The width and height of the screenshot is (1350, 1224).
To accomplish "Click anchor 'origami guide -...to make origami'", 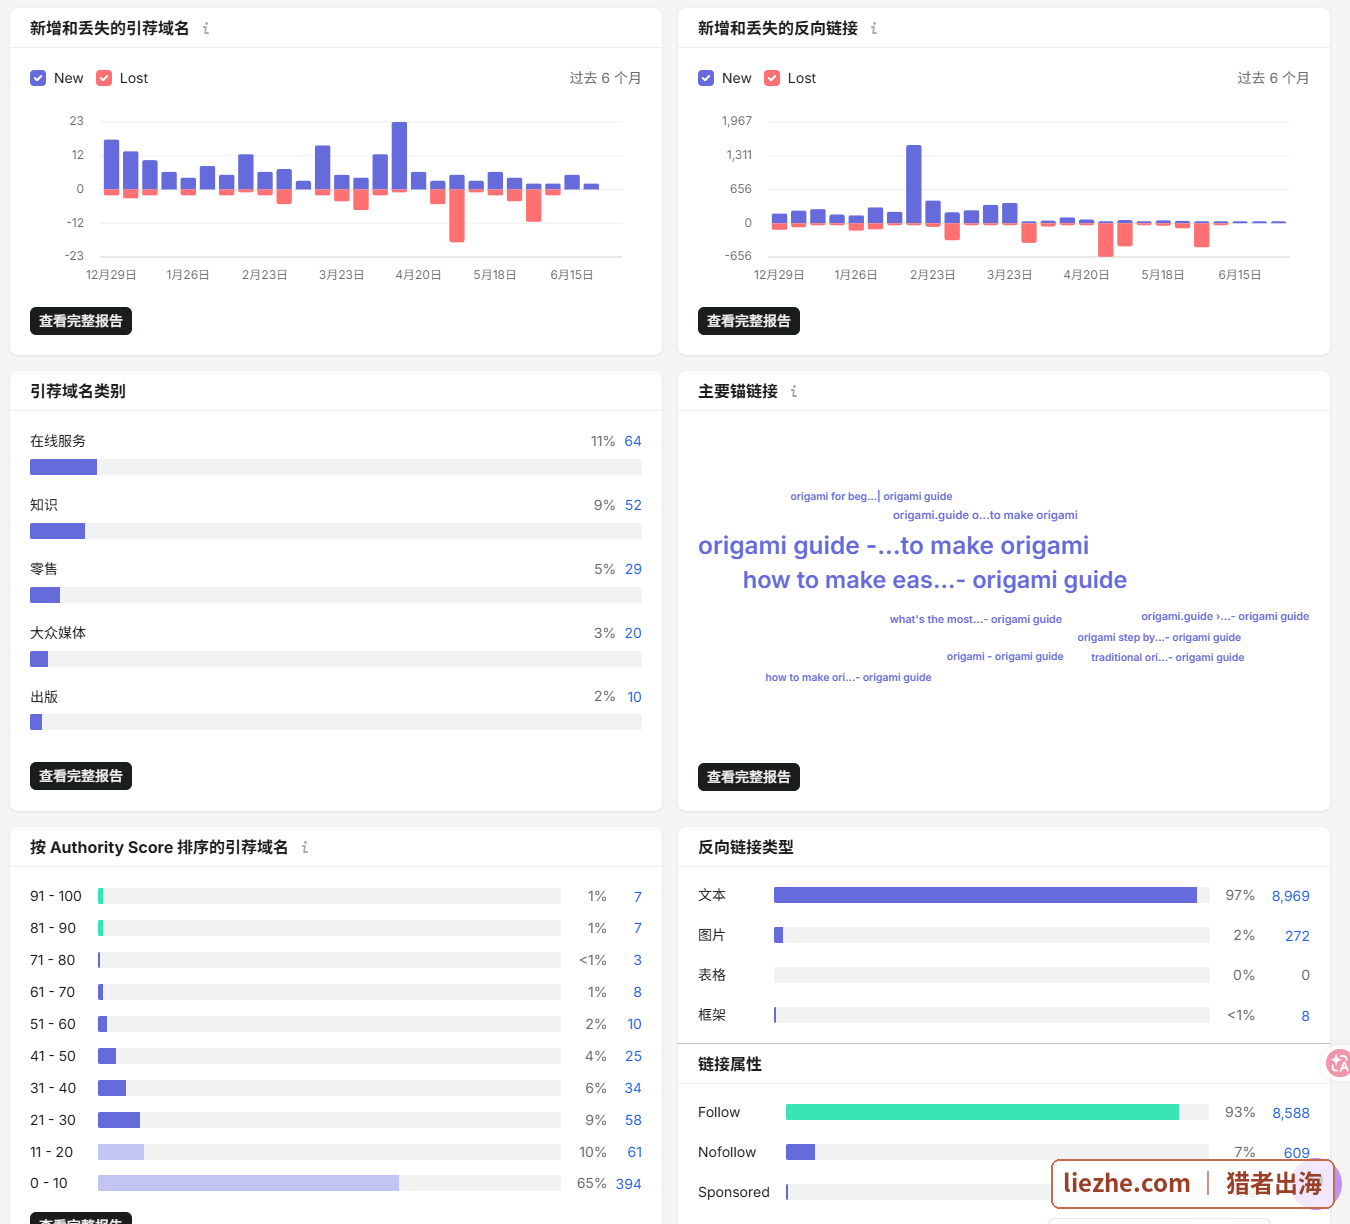I will pyautogui.click(x=893, y=545).
